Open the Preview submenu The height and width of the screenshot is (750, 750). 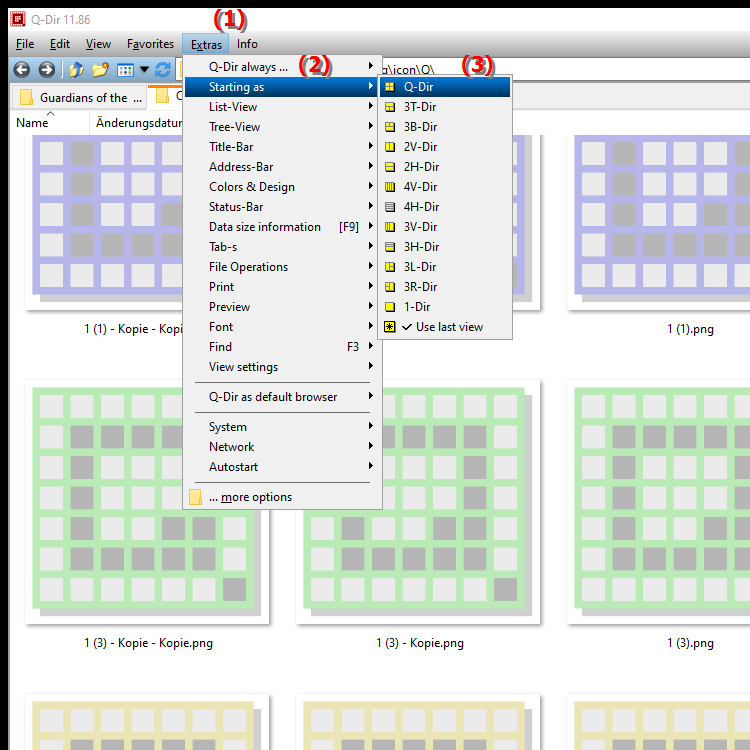click(282, 307)
